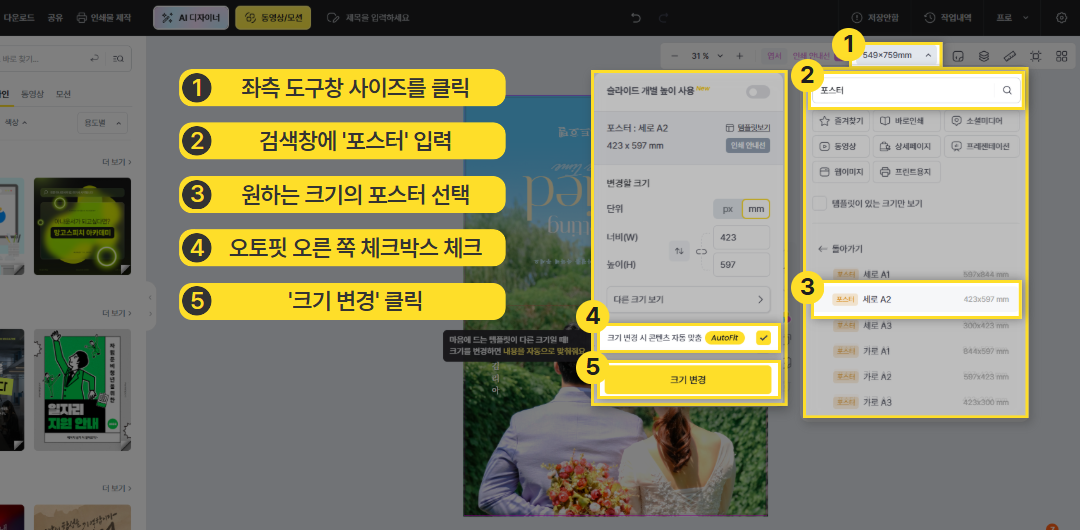Check the AutoFit content checkbox
This screenshot has width=1080, height=530.
click(762, 338)
